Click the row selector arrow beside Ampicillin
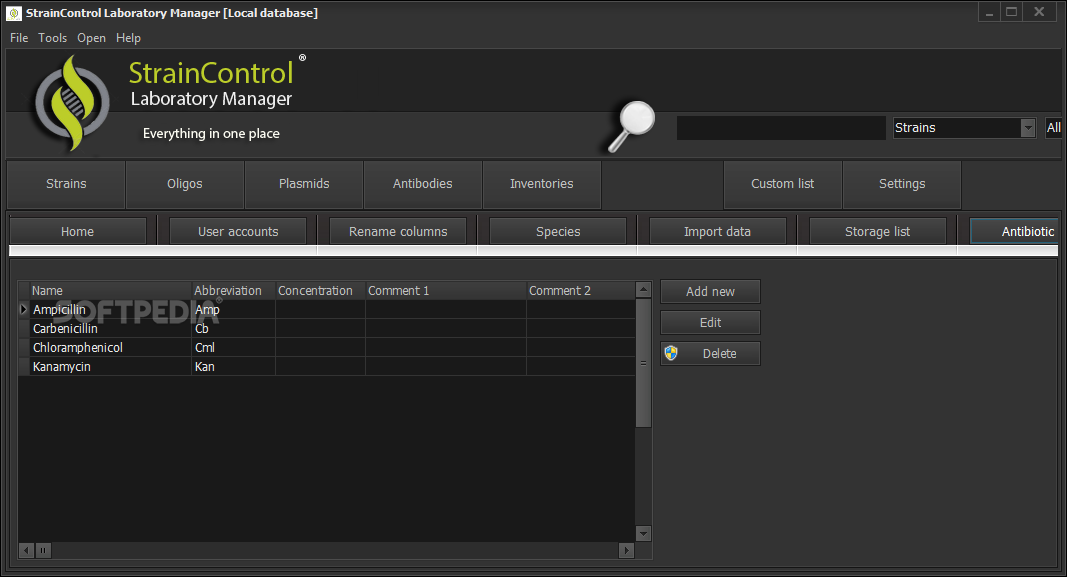Screen dimensions: 1067x577 (x=24, y=310)
